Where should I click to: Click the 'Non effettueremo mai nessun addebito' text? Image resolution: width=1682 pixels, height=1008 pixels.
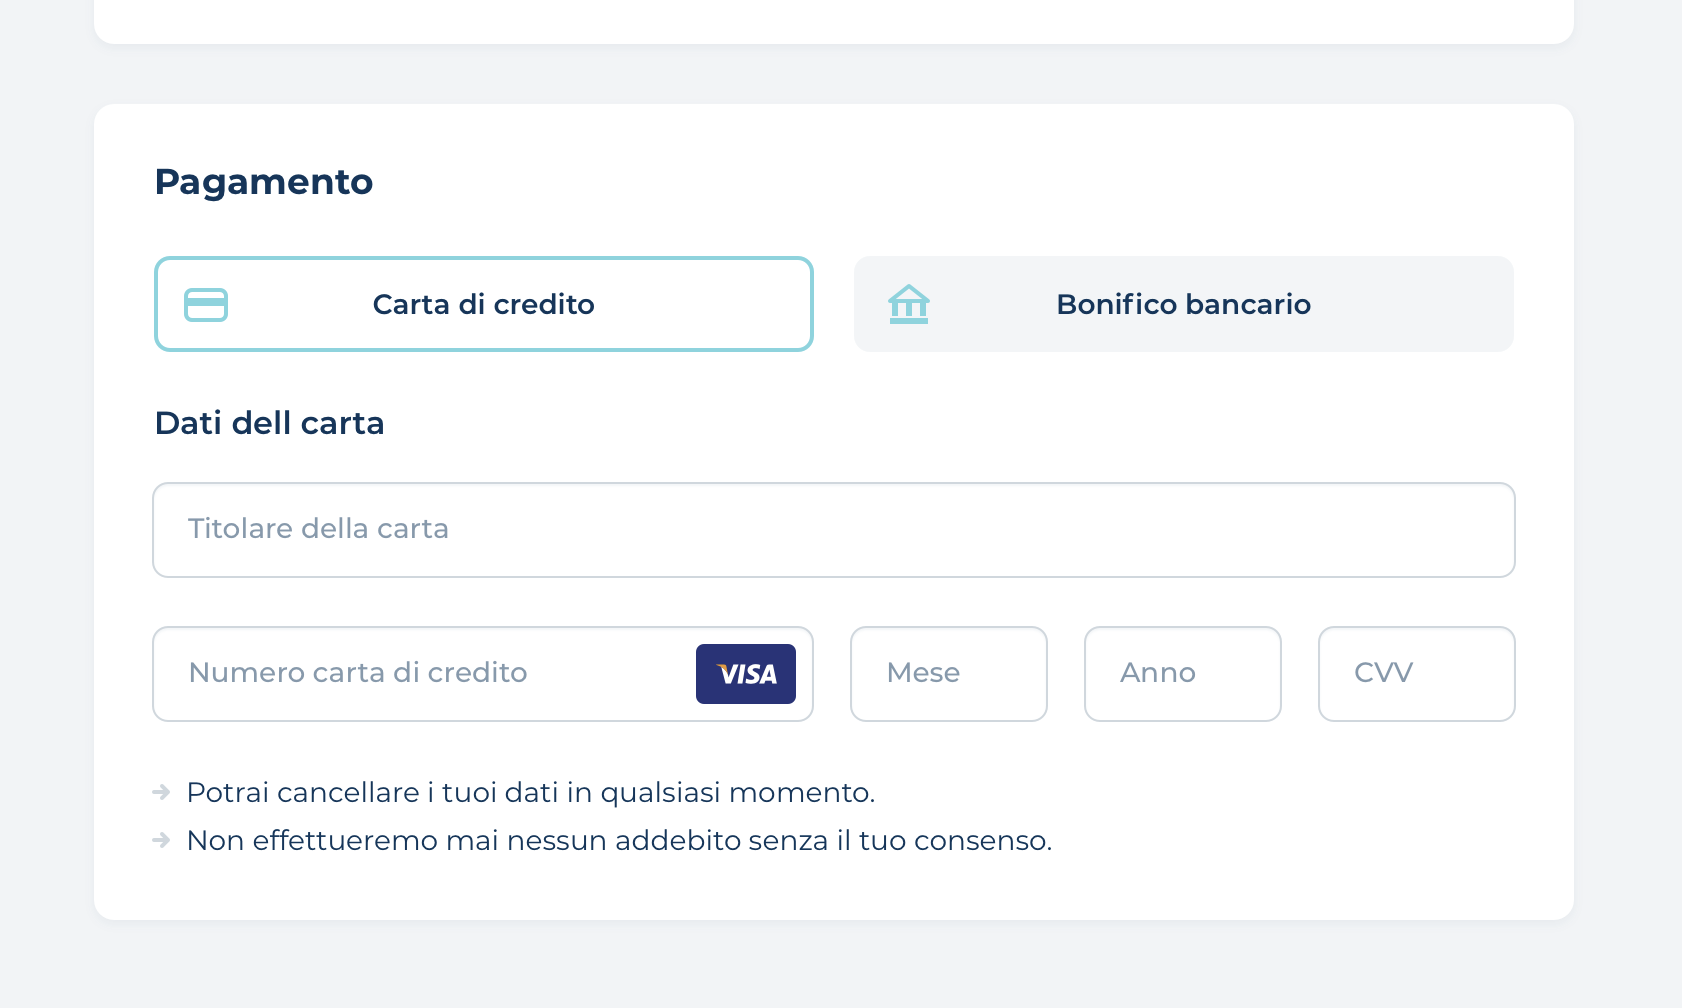coord(619,841)
